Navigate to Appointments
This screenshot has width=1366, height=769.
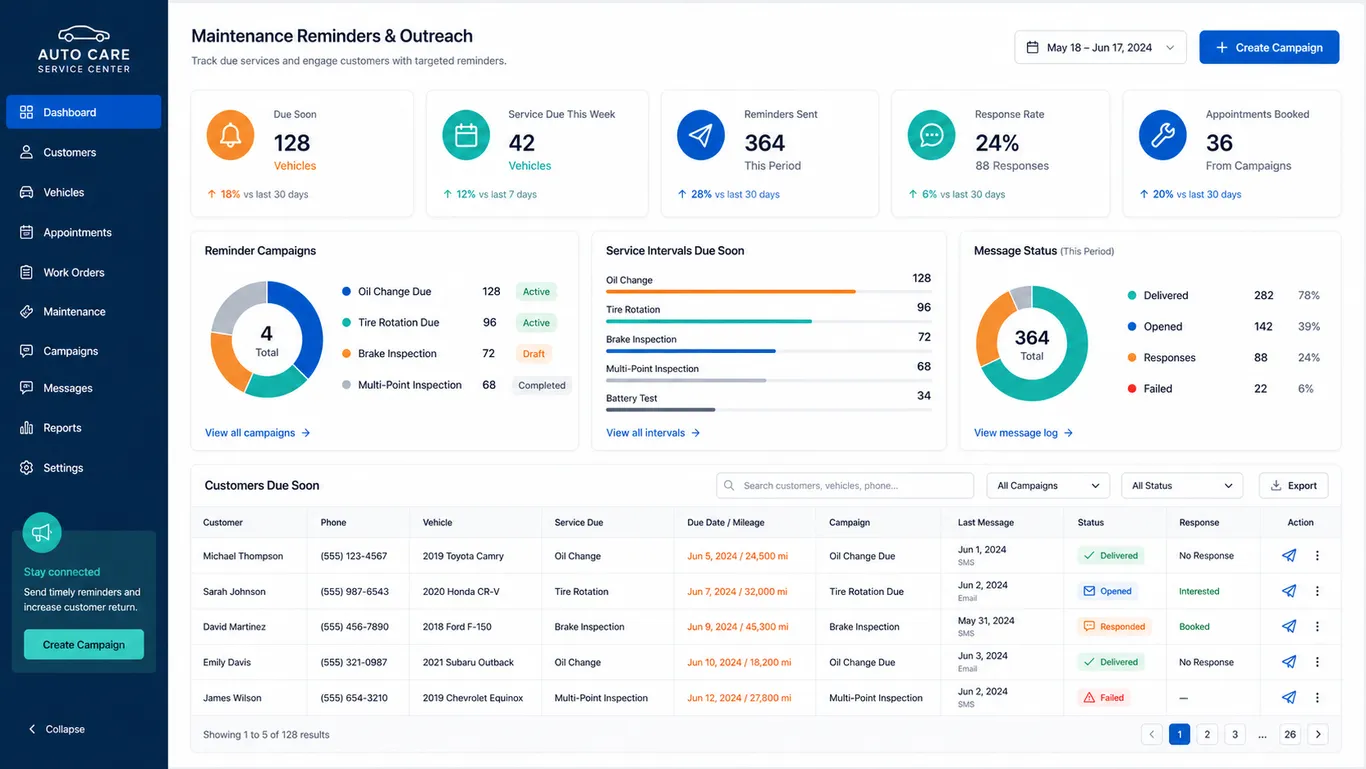84,232
